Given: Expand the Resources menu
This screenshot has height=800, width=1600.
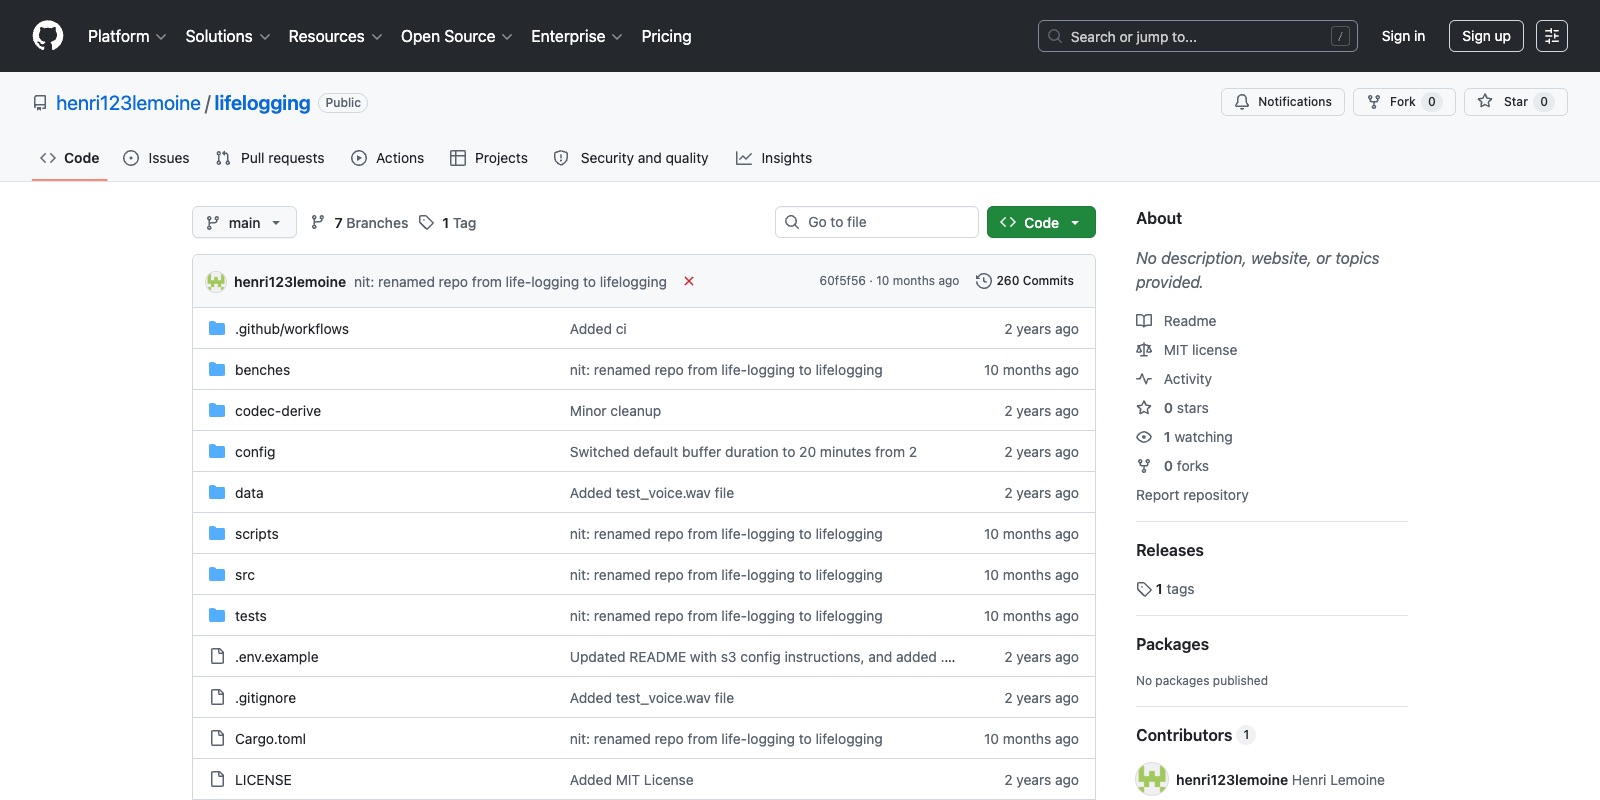Looking at the screenshot, I should (x=335, y=36).
